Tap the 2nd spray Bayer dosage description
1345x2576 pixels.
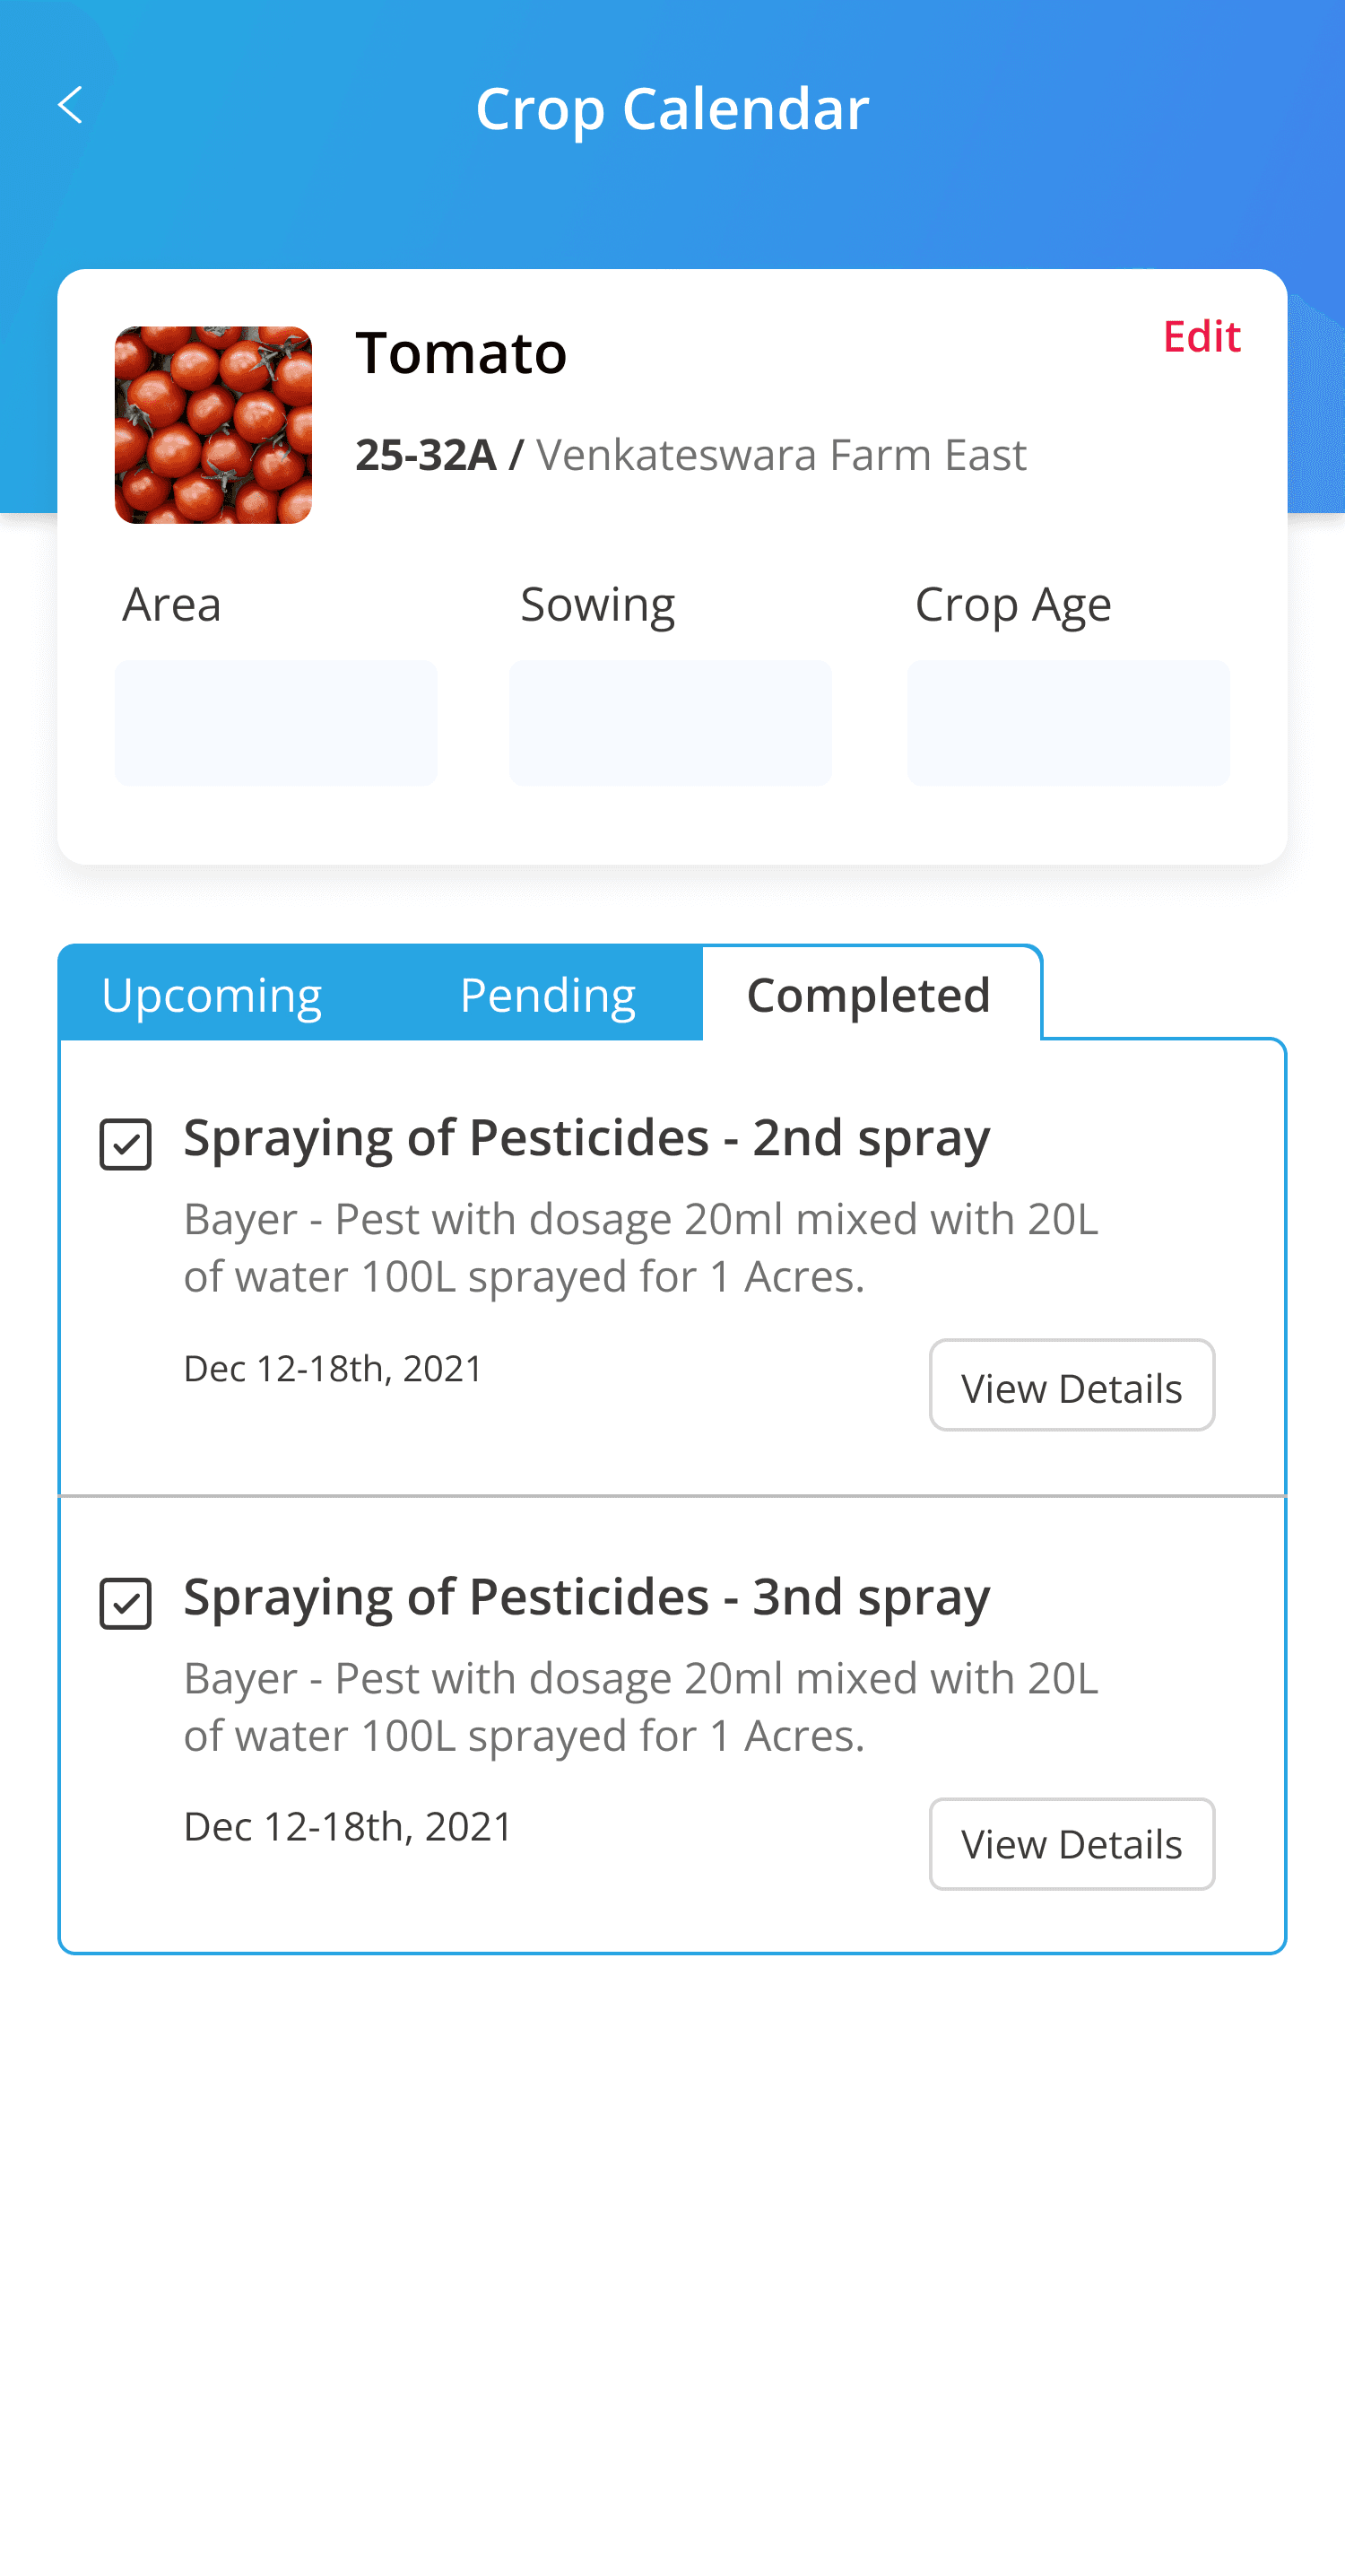pyautogui.click(x=640, y=1247)
